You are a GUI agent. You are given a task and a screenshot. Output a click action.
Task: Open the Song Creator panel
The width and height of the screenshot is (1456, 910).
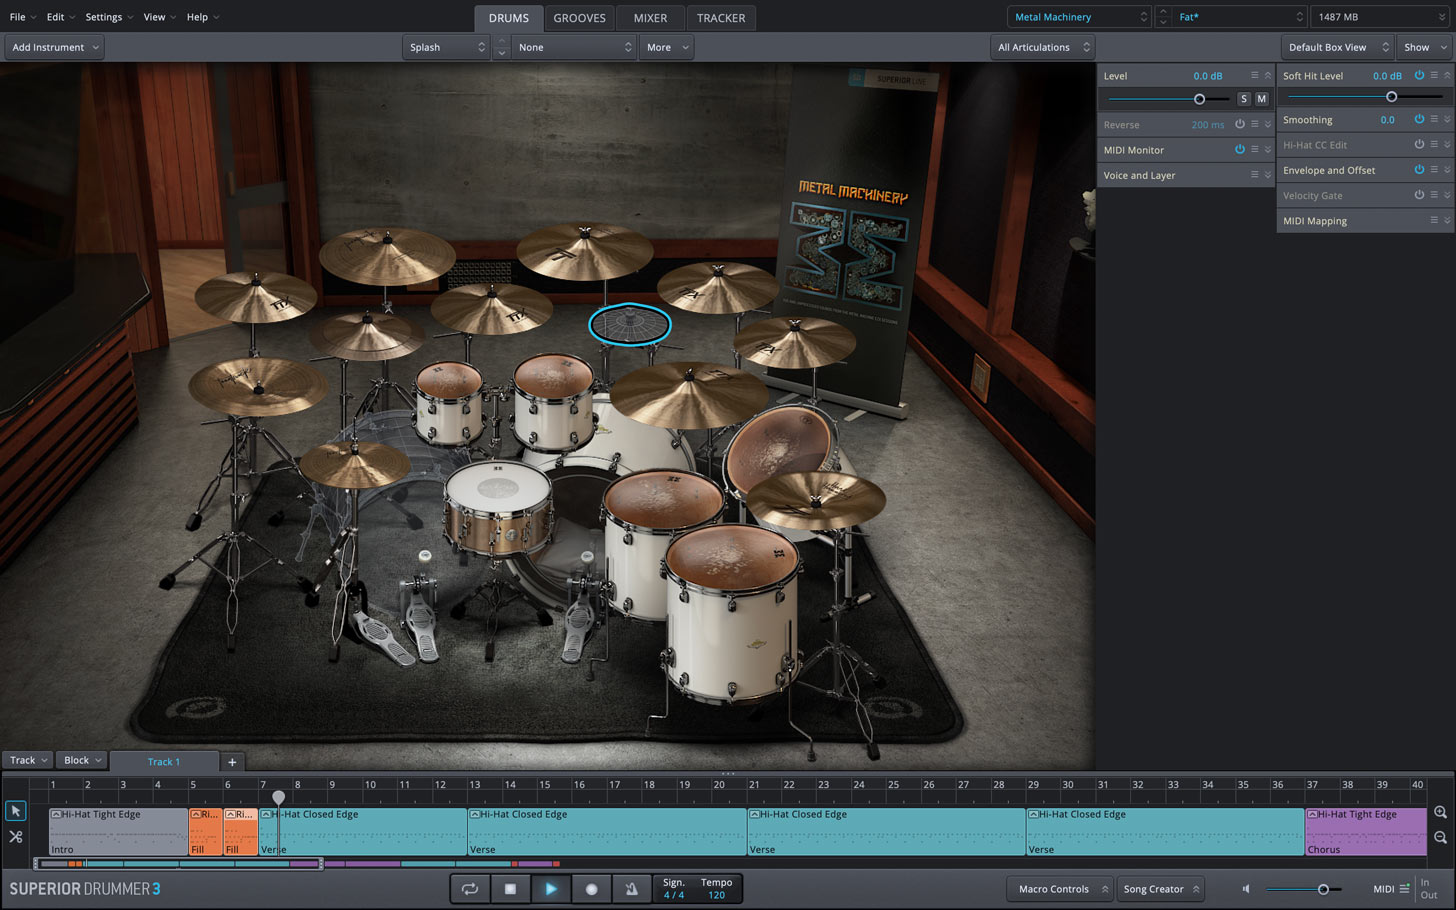[x=1160, y=889]
